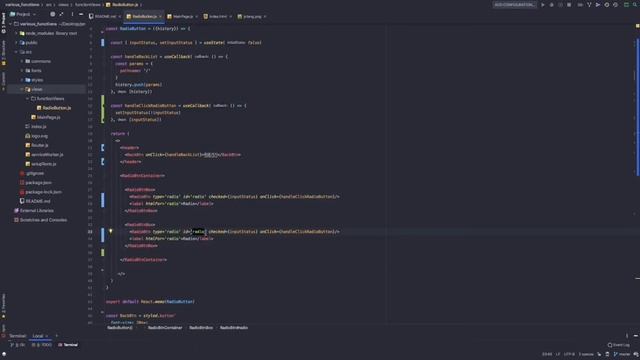Image resolution: width=640 pixels, height=360 pixels.
Task: Open terminal panel options (vertical dots)
Action: tap(627, 336)
